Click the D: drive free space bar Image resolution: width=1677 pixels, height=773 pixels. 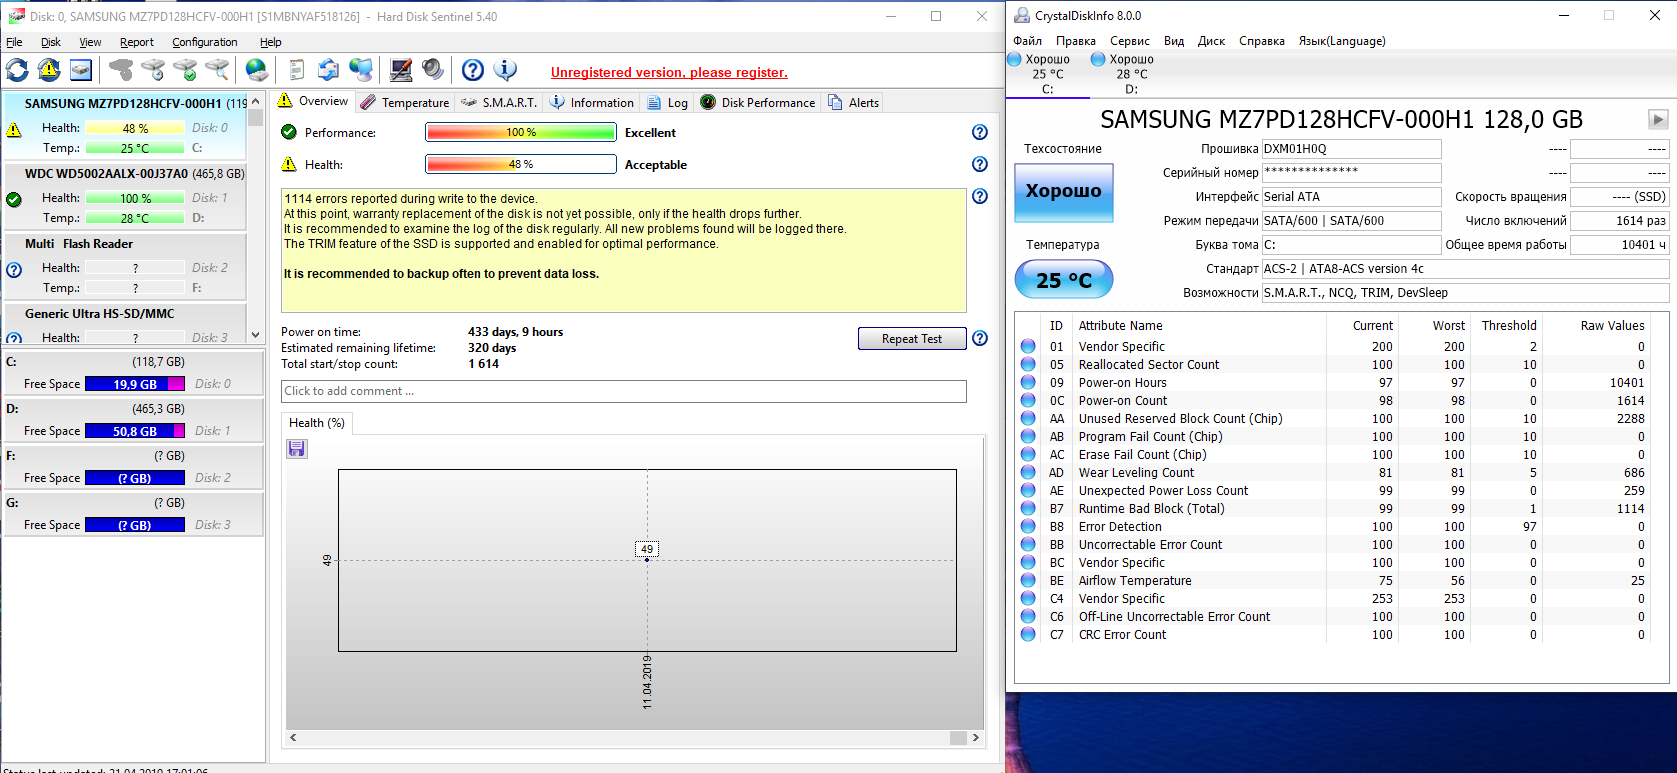point(135,431)
